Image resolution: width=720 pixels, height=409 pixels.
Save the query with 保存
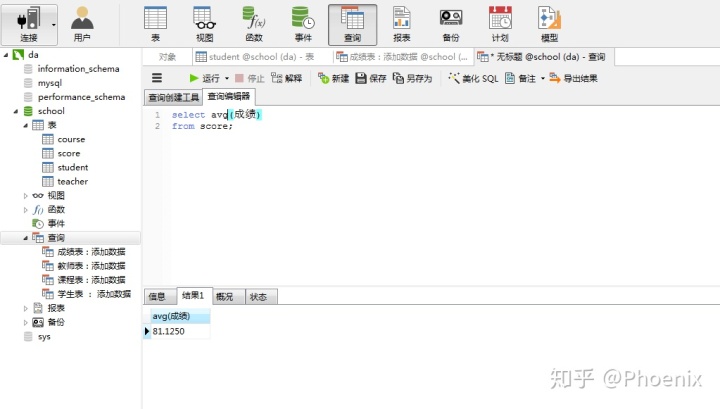click(371, 78)
